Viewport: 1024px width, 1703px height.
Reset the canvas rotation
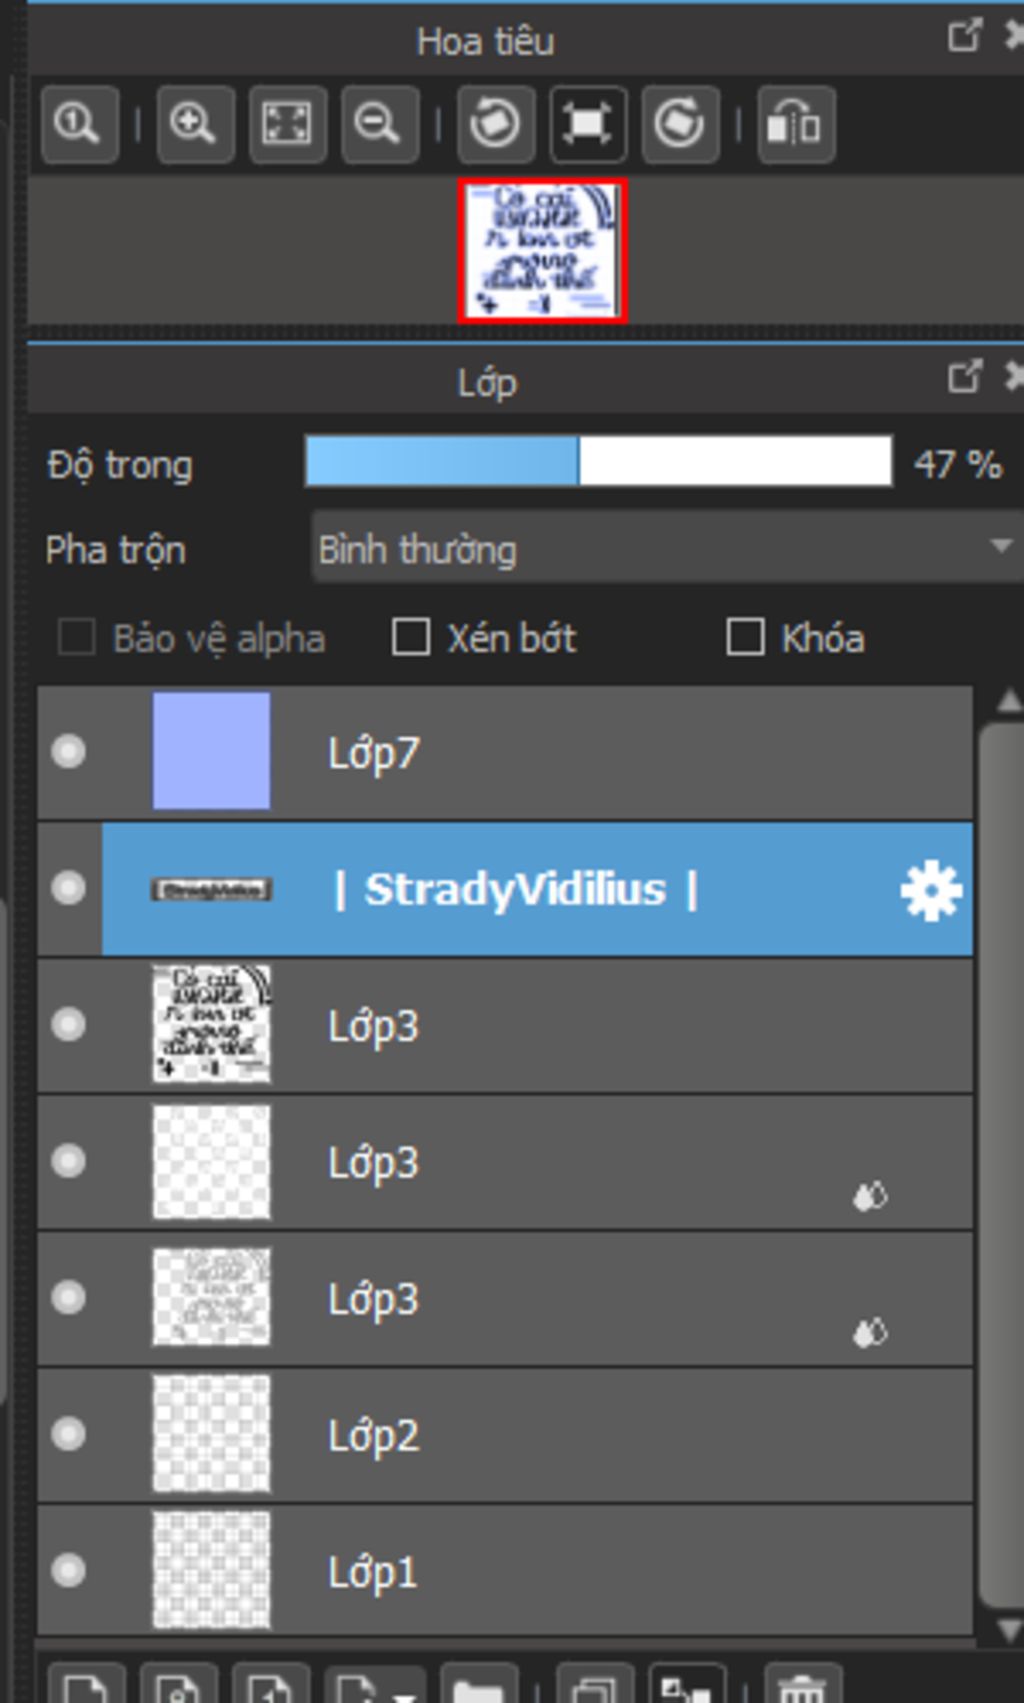pyautogui.click(x=588, y=125)
